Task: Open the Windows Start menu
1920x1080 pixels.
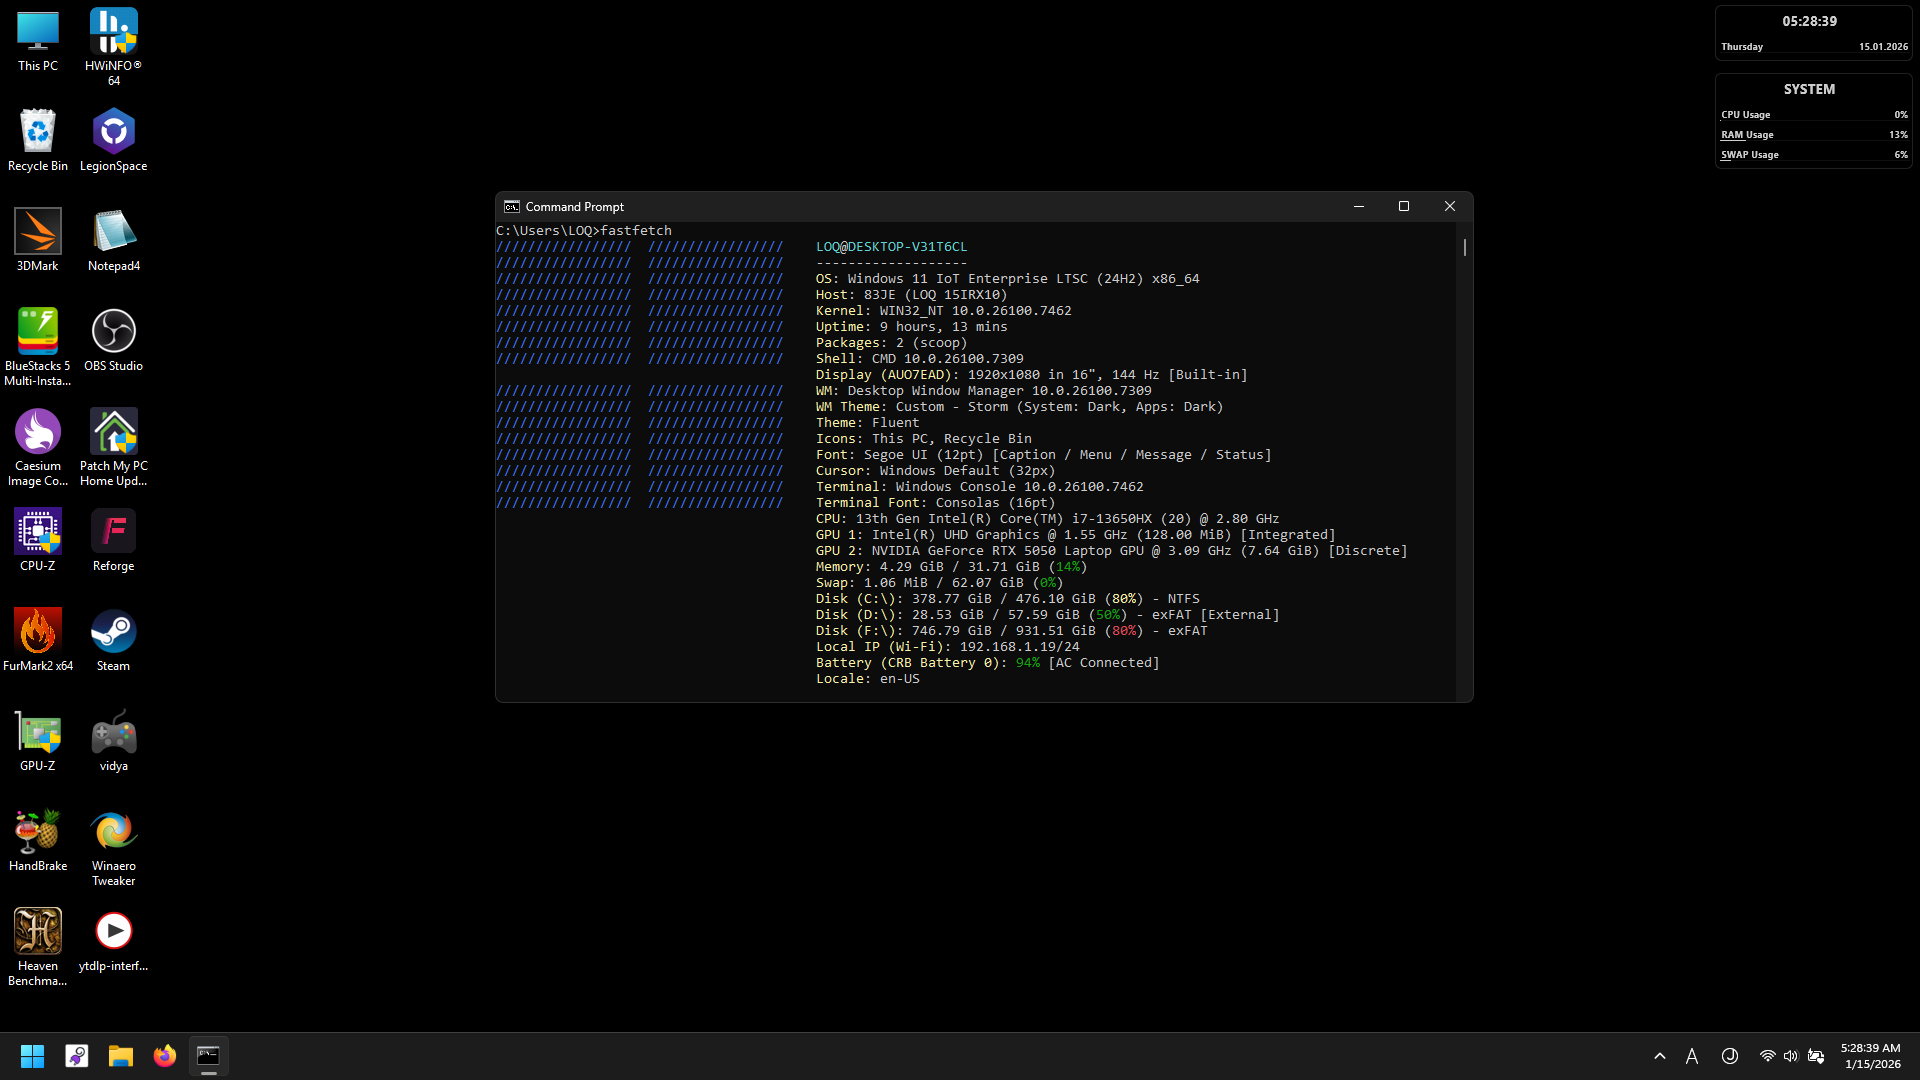Action: [x=32, y=1056]
